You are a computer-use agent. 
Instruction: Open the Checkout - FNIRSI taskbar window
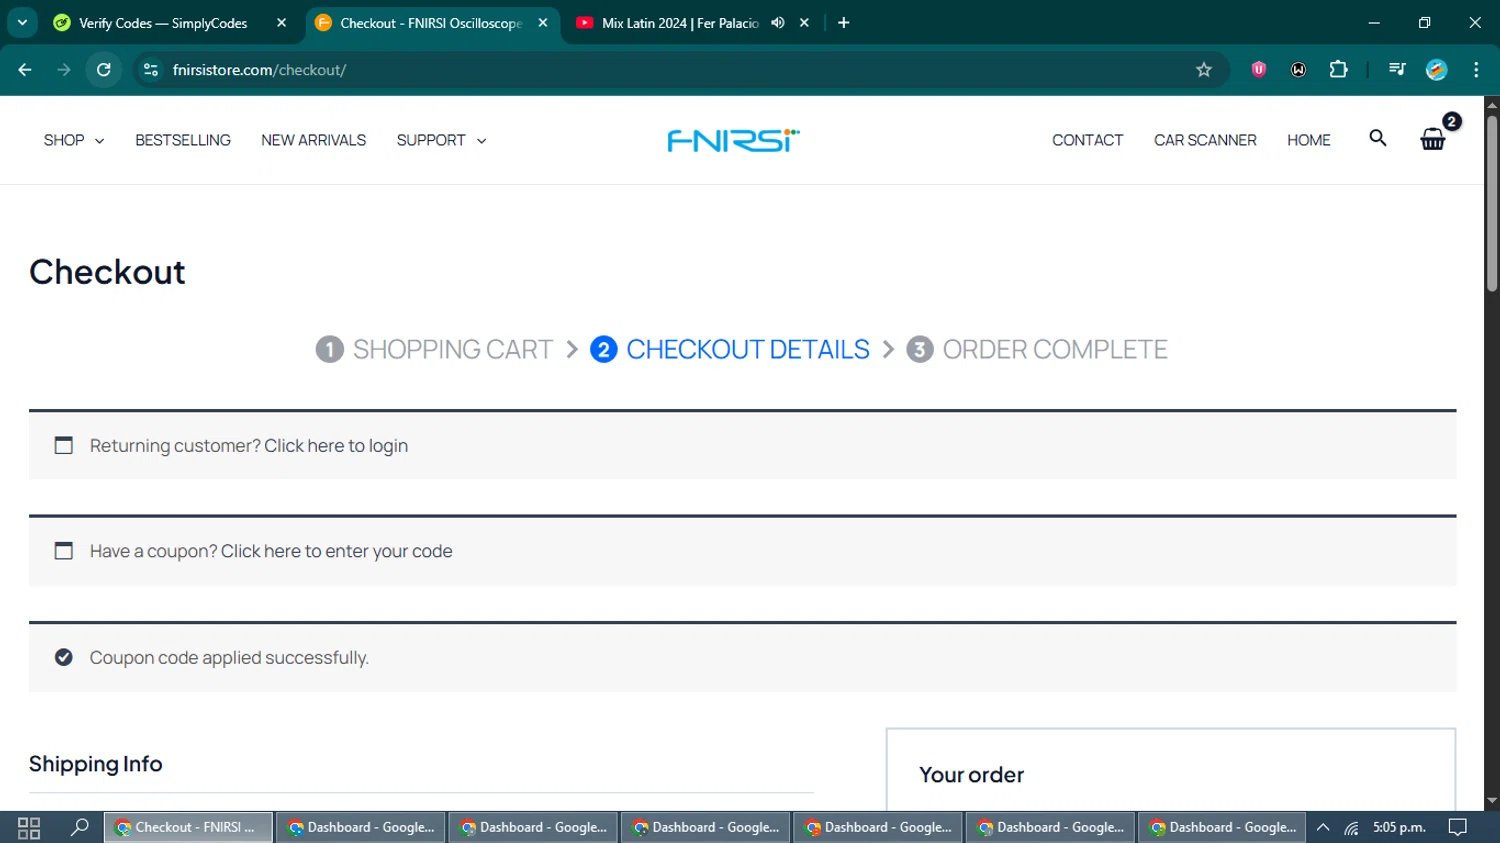[x=188, y=827]
